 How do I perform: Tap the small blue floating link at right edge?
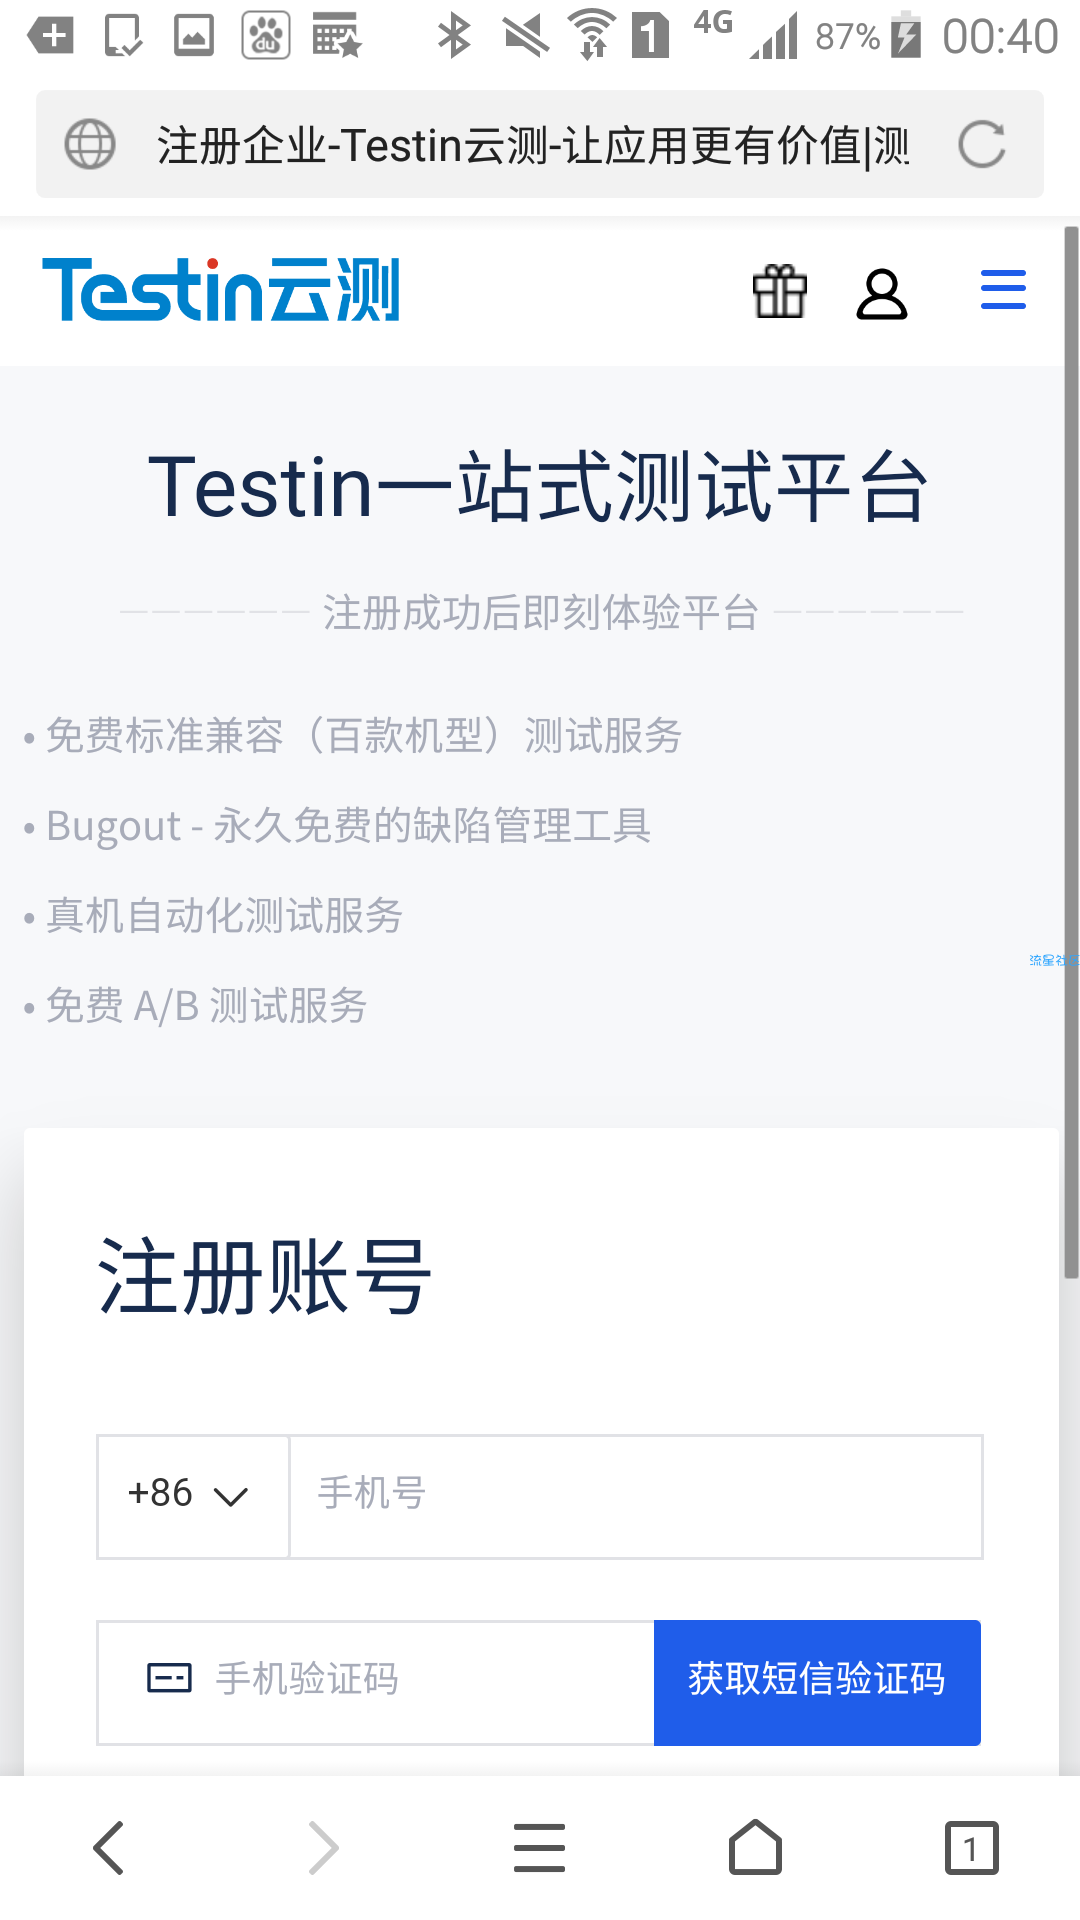(1054, 960)
